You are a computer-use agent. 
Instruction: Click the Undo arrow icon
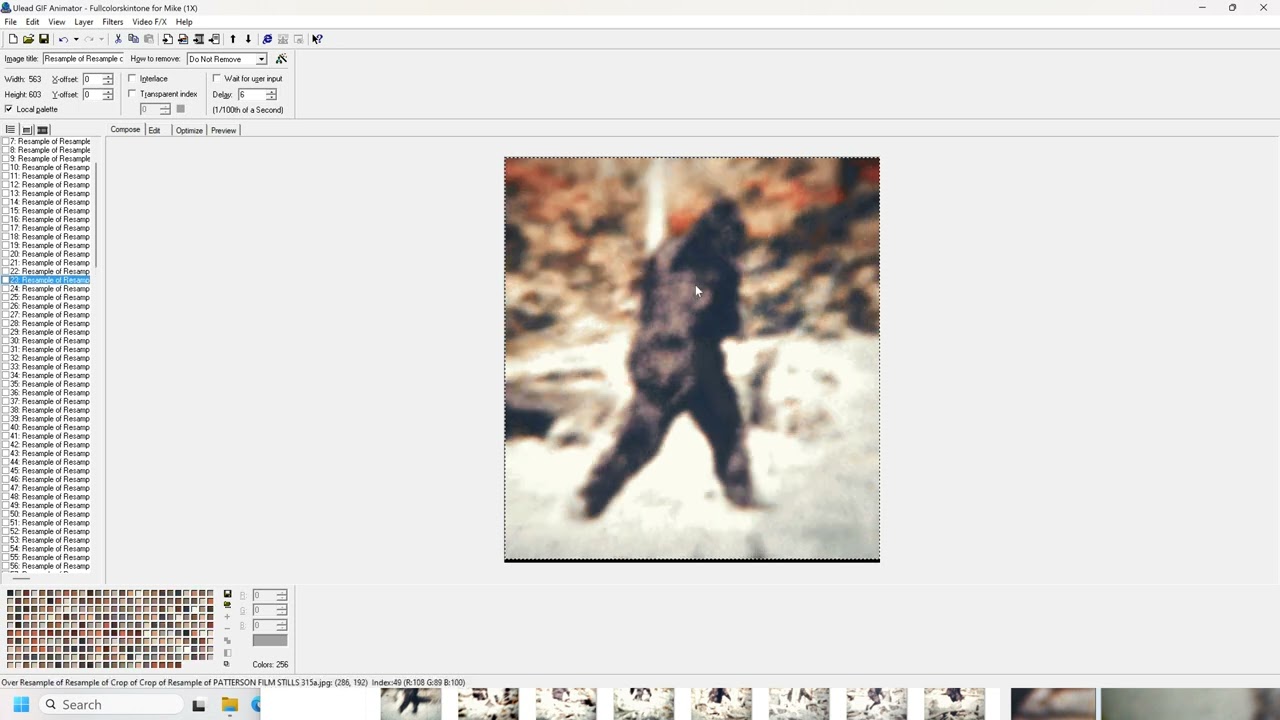coord(63,39)
